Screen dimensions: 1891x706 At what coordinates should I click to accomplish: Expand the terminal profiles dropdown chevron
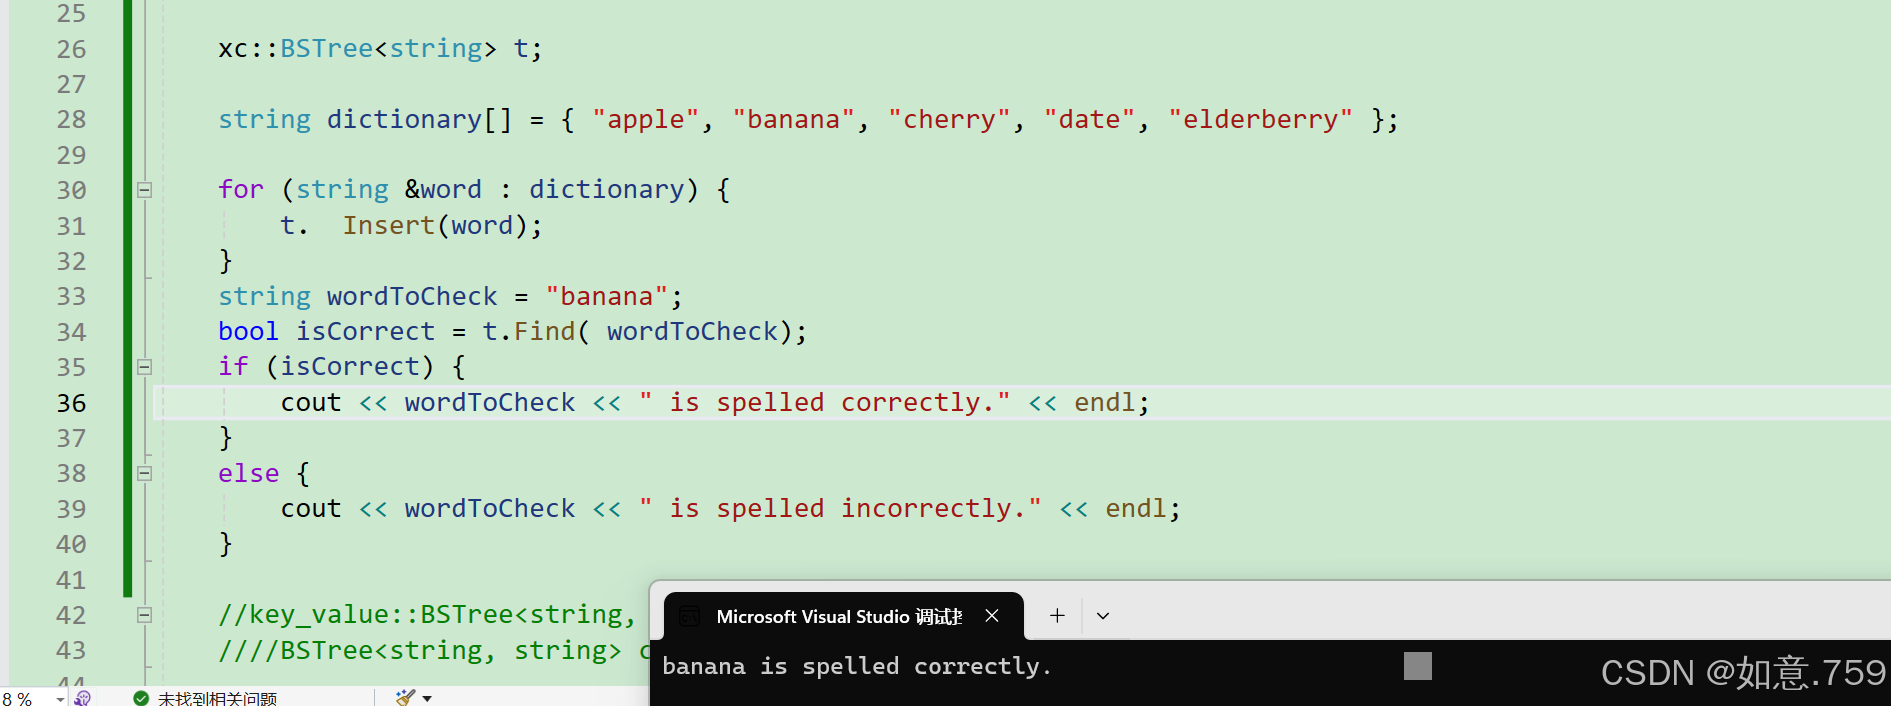click(x=1103, y=616)
